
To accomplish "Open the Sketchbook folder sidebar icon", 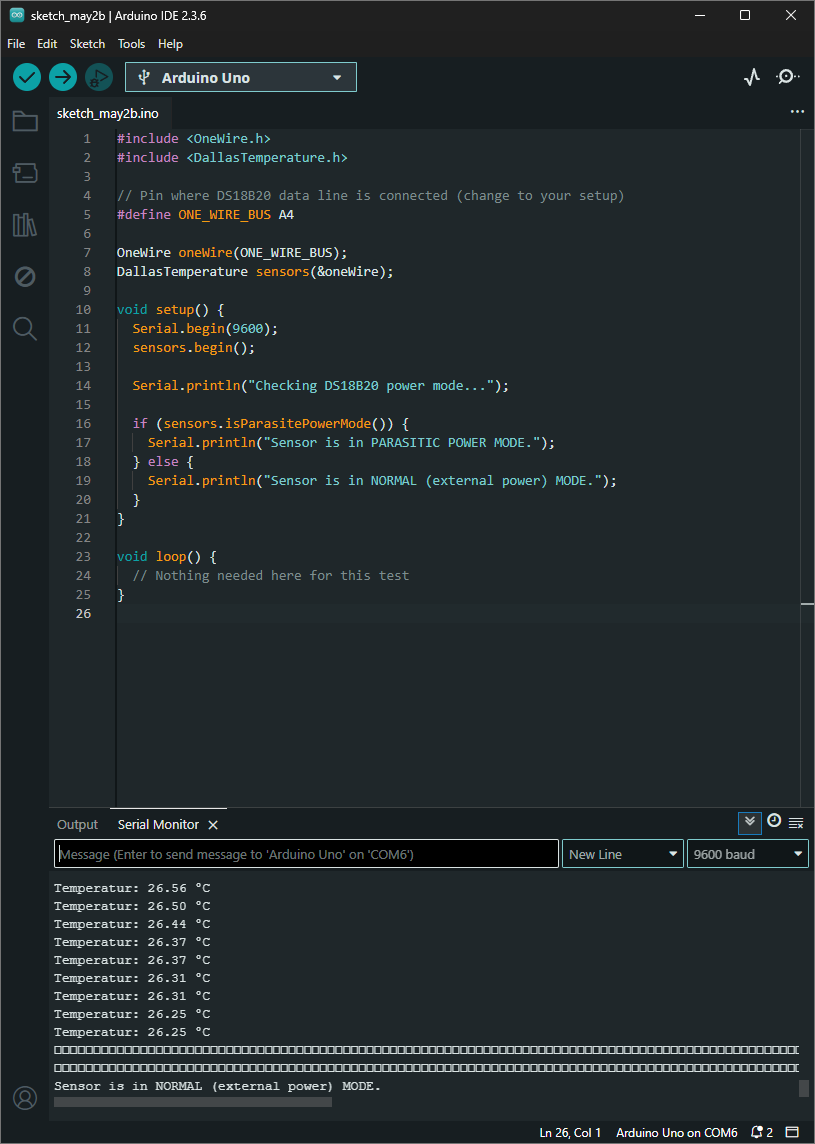I will coord(25,121).
